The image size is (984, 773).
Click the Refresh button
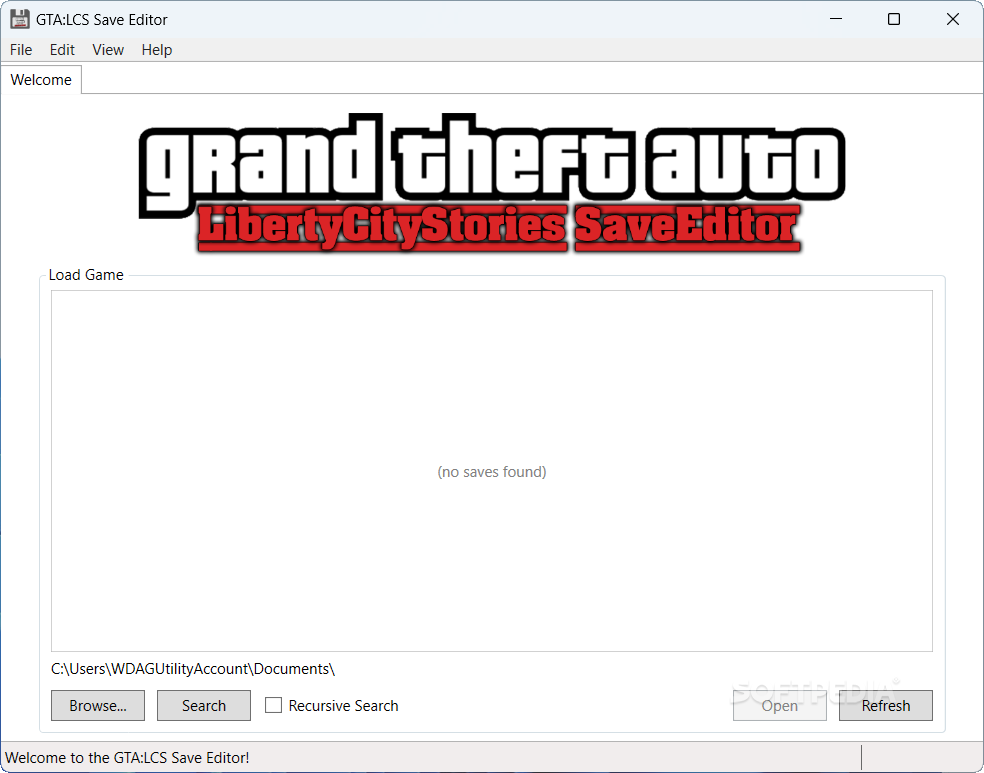click(885, 706)
